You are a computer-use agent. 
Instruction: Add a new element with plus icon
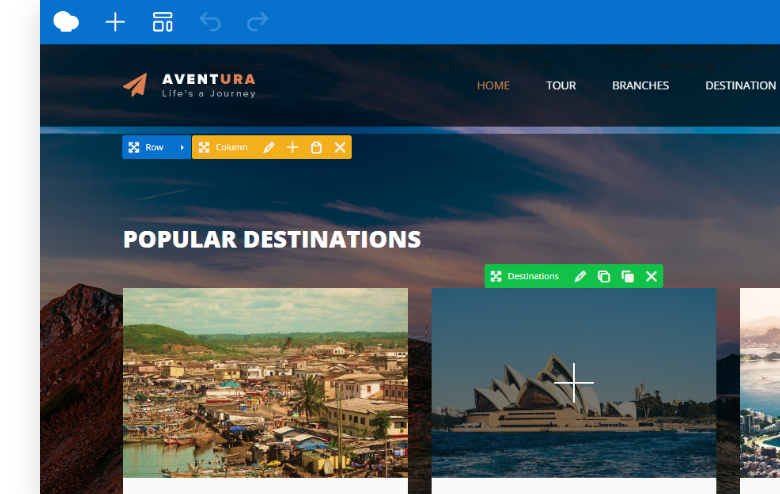(115, 22)
